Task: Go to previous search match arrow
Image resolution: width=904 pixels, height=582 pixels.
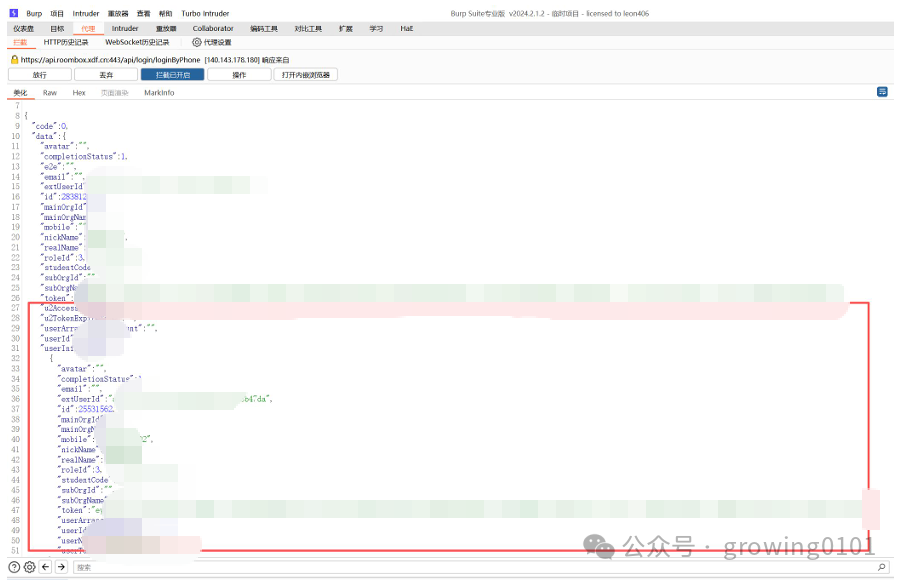Action: click(46, 567)
